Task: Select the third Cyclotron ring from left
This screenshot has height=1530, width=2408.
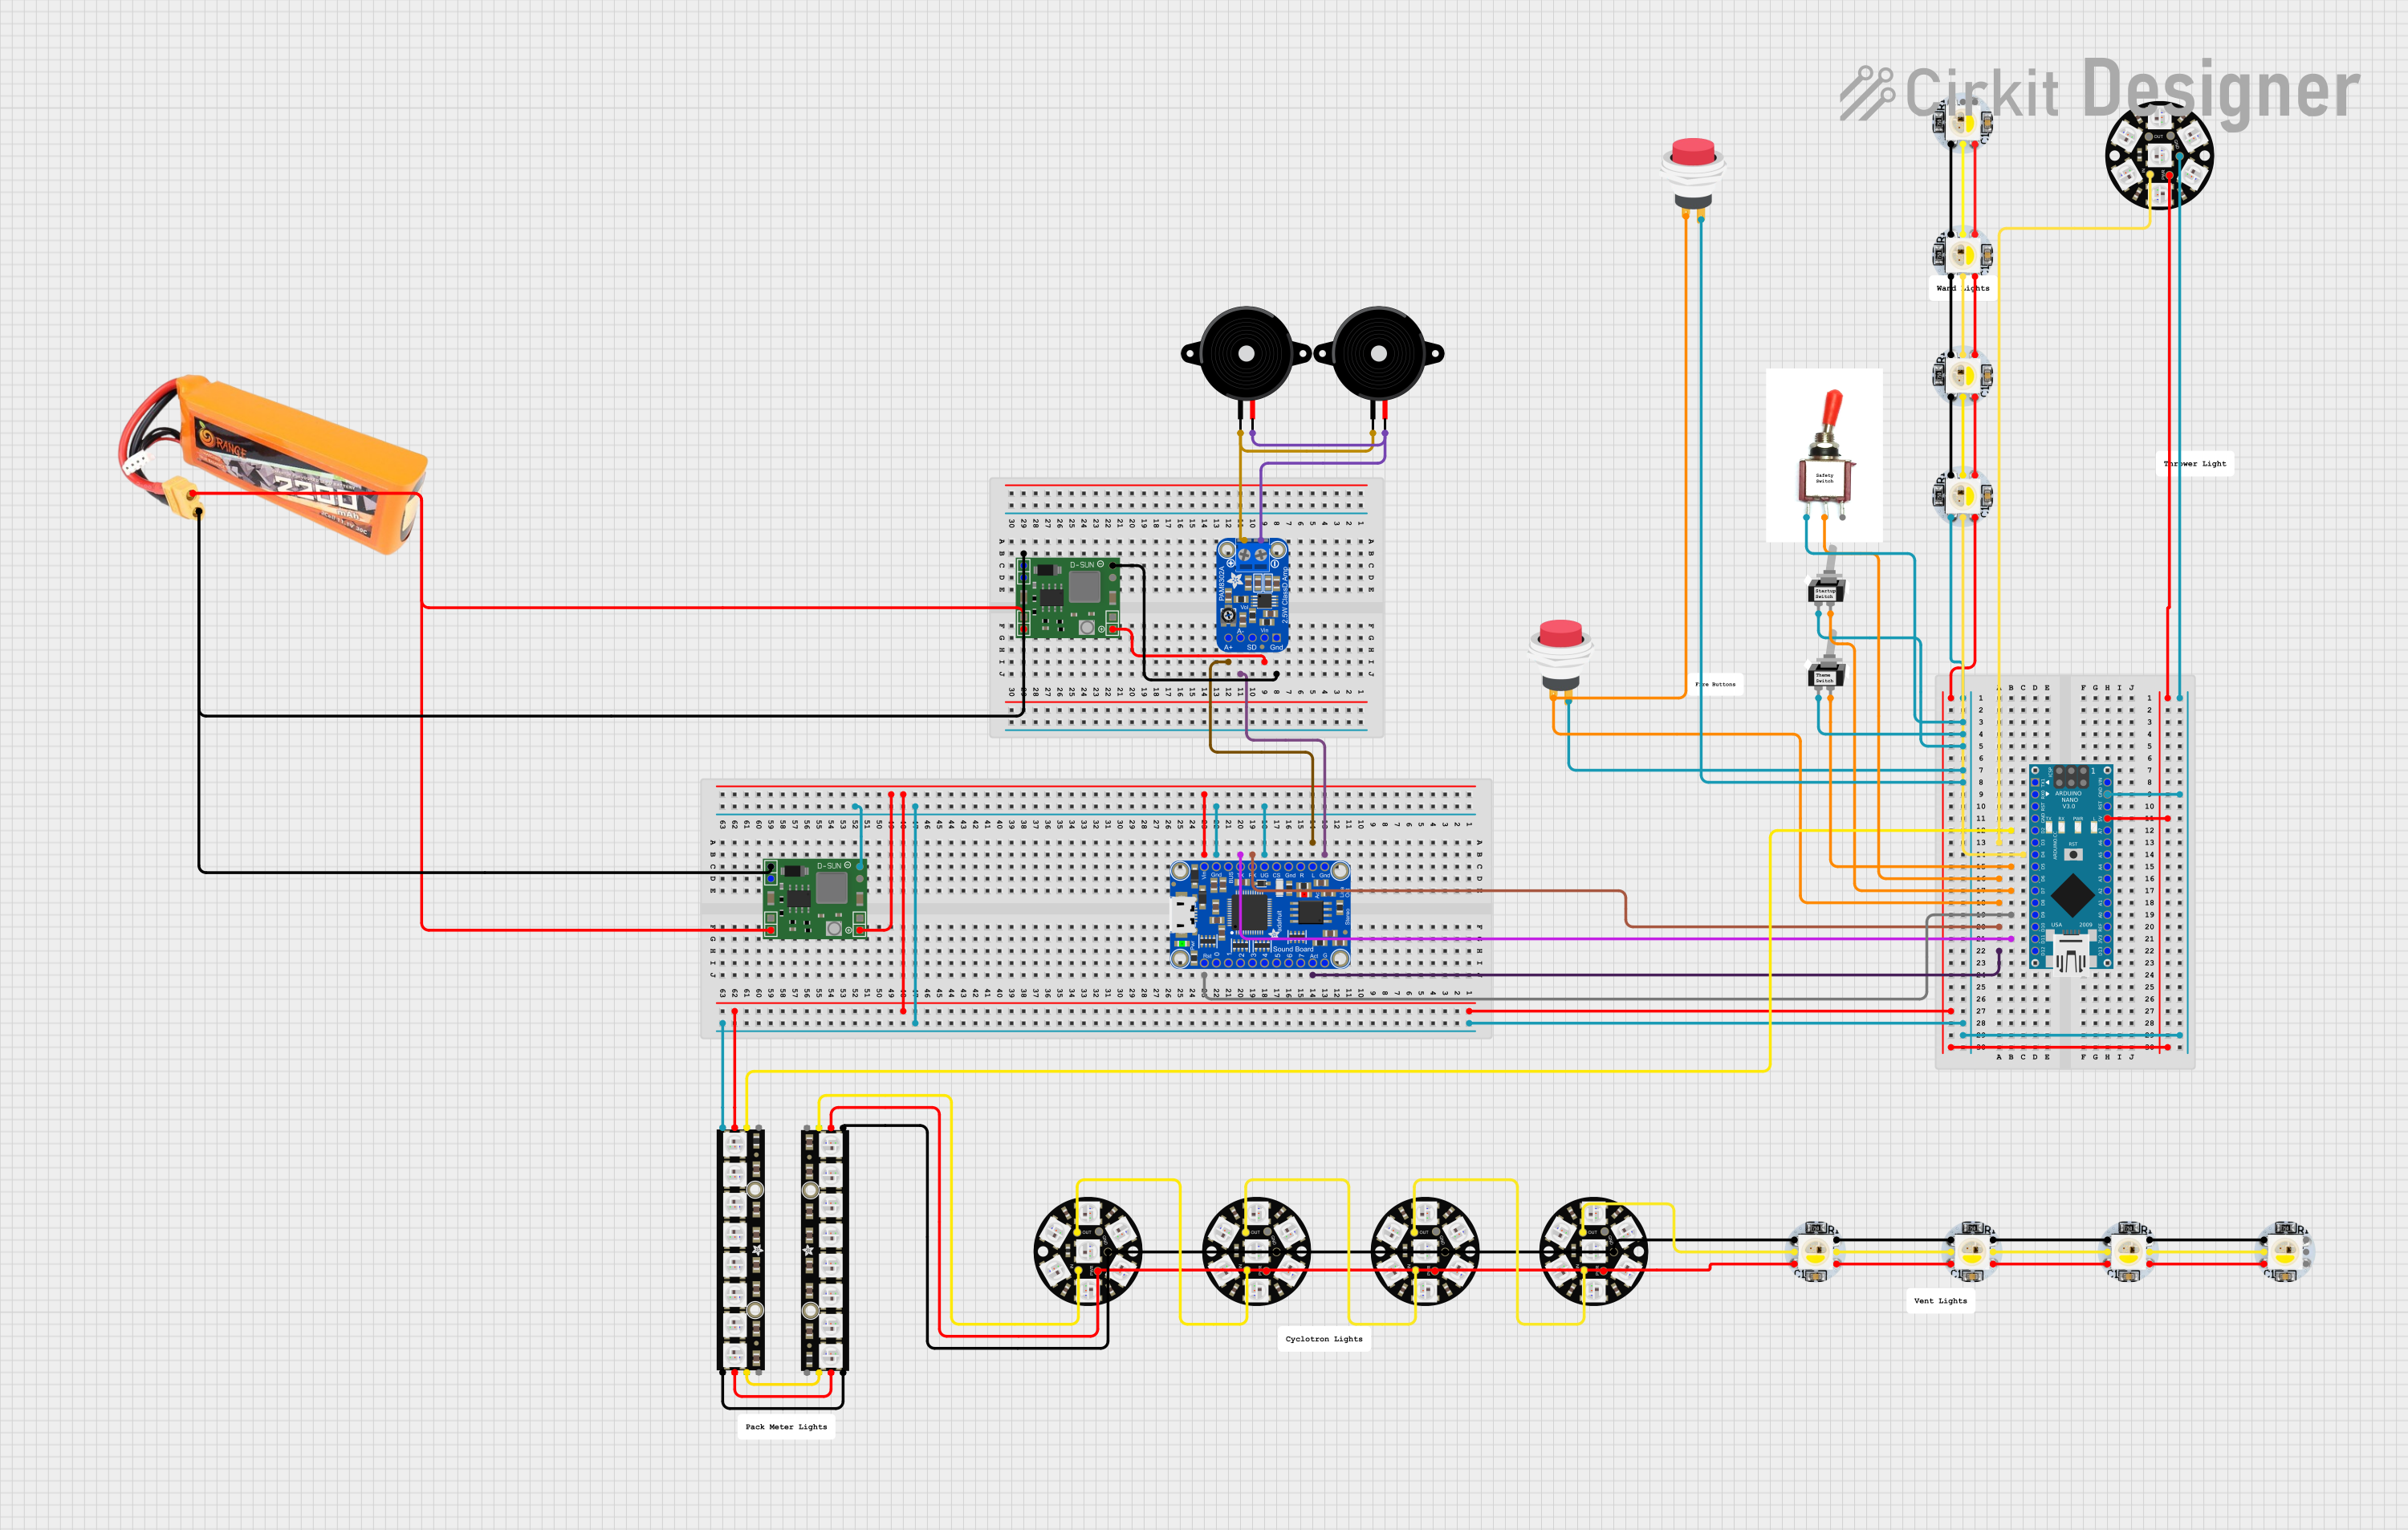Action: click(x=1425, y=1251)
